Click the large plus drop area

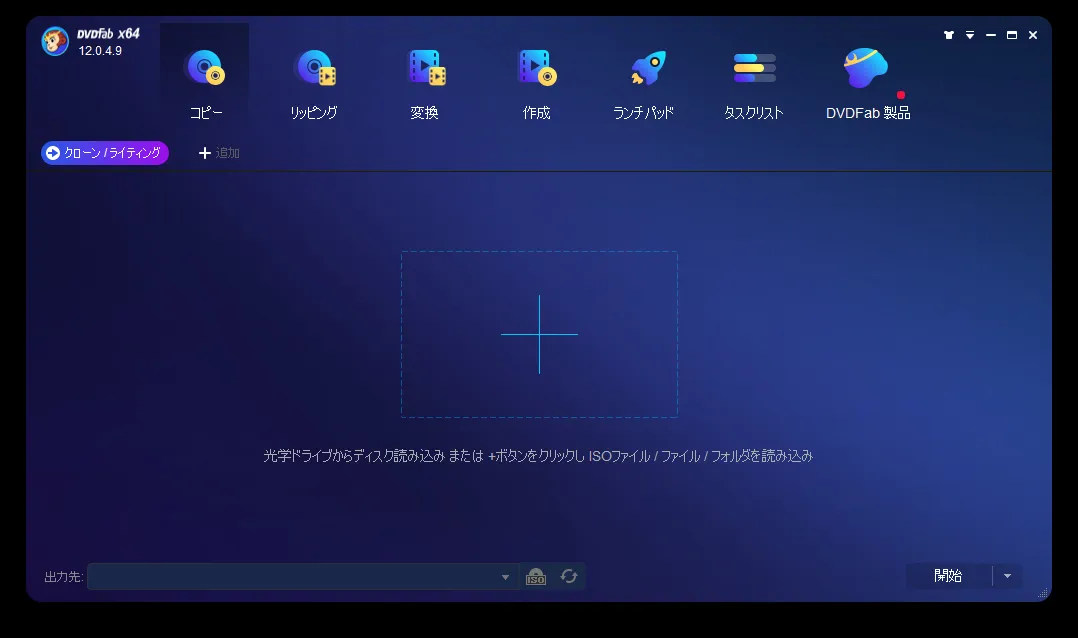(x=539, y=334)
